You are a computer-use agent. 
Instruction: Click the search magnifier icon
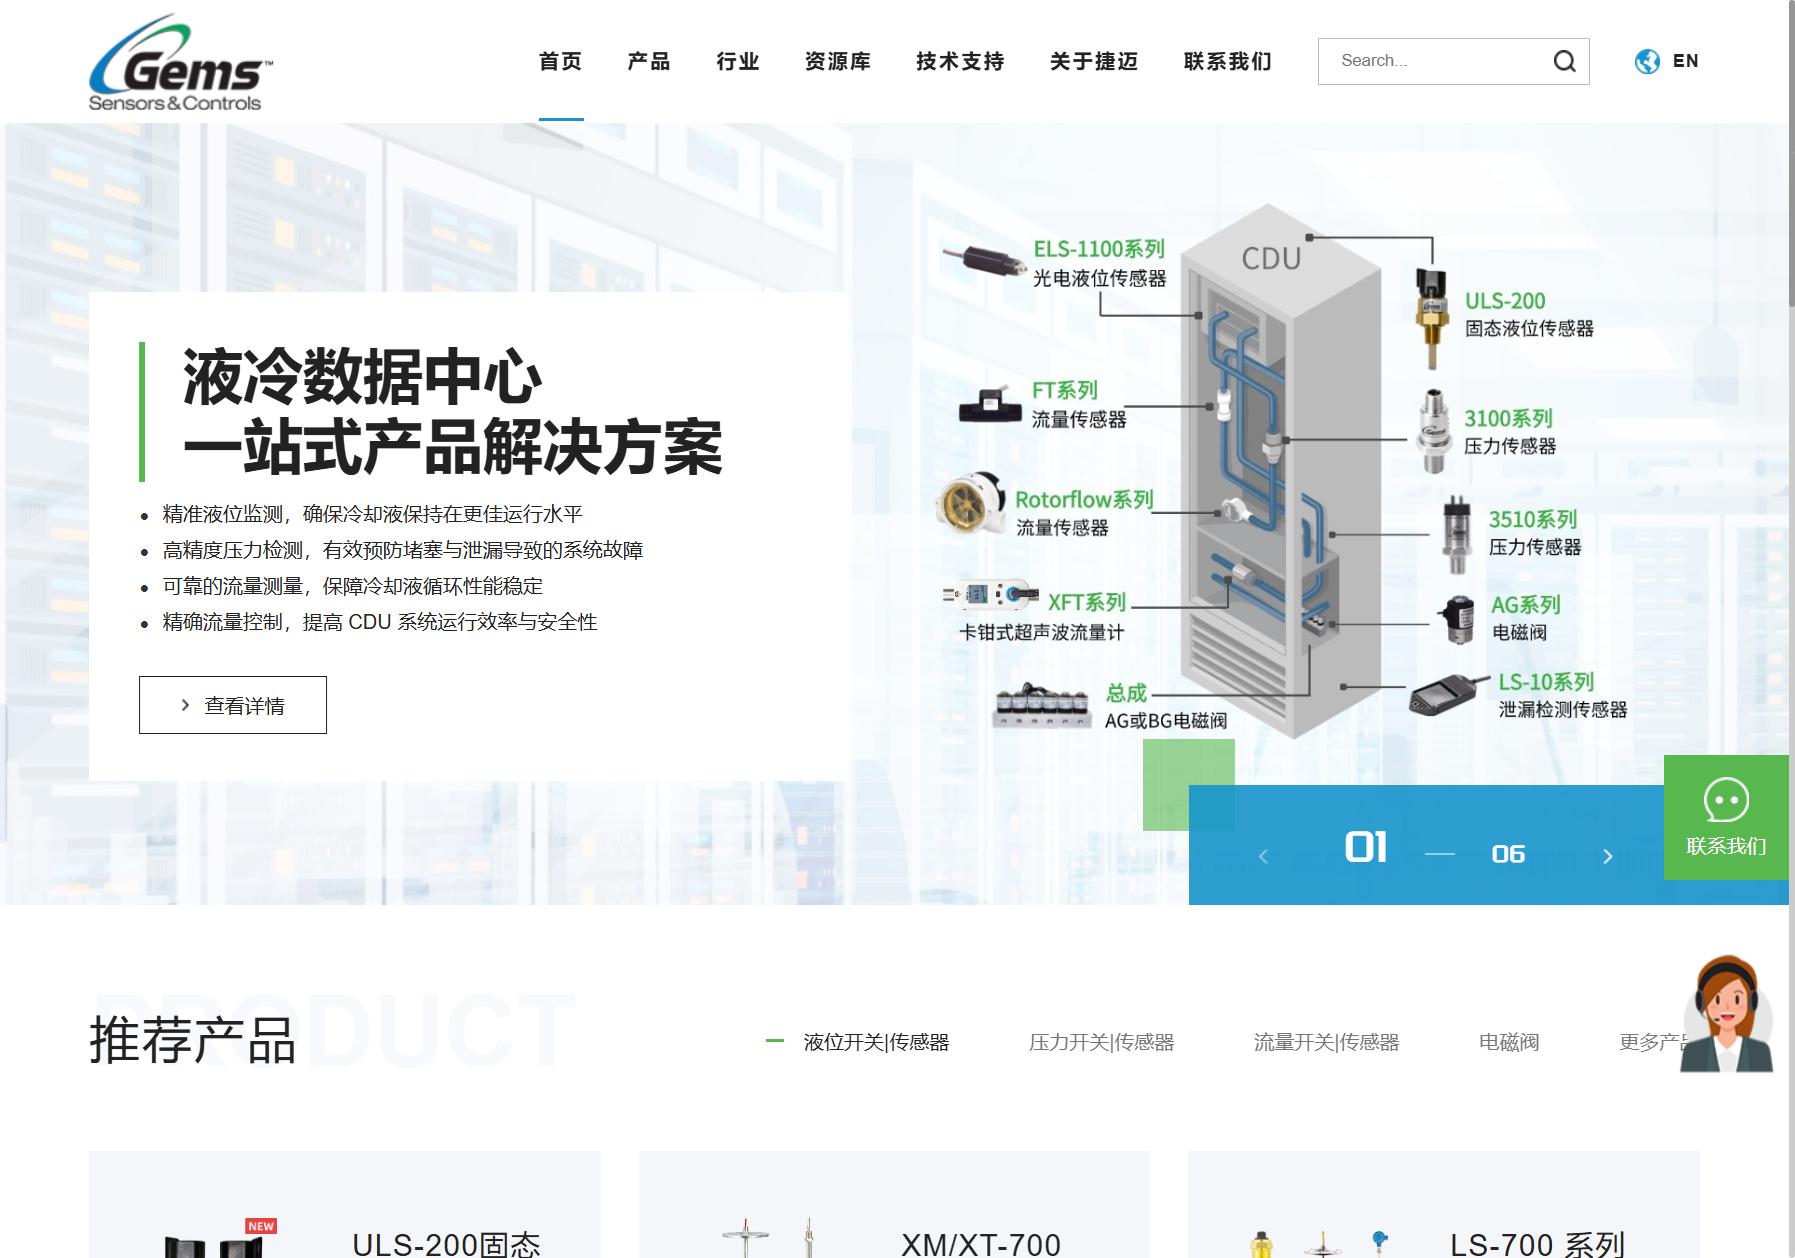click(1564, 62)
